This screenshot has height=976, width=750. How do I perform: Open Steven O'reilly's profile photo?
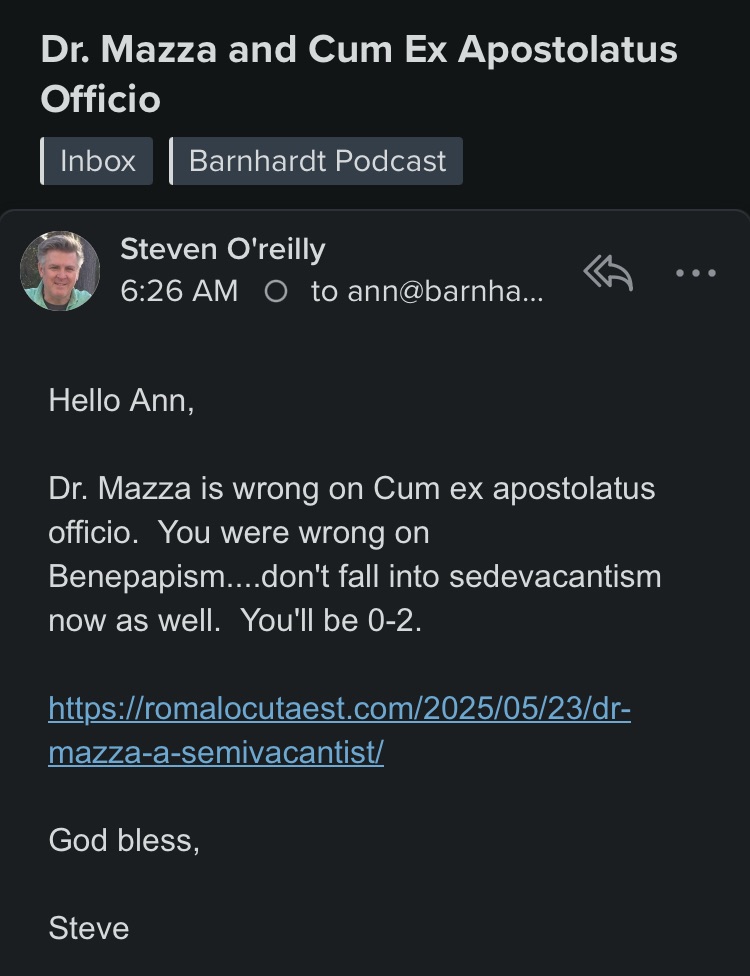click(60, 271)
